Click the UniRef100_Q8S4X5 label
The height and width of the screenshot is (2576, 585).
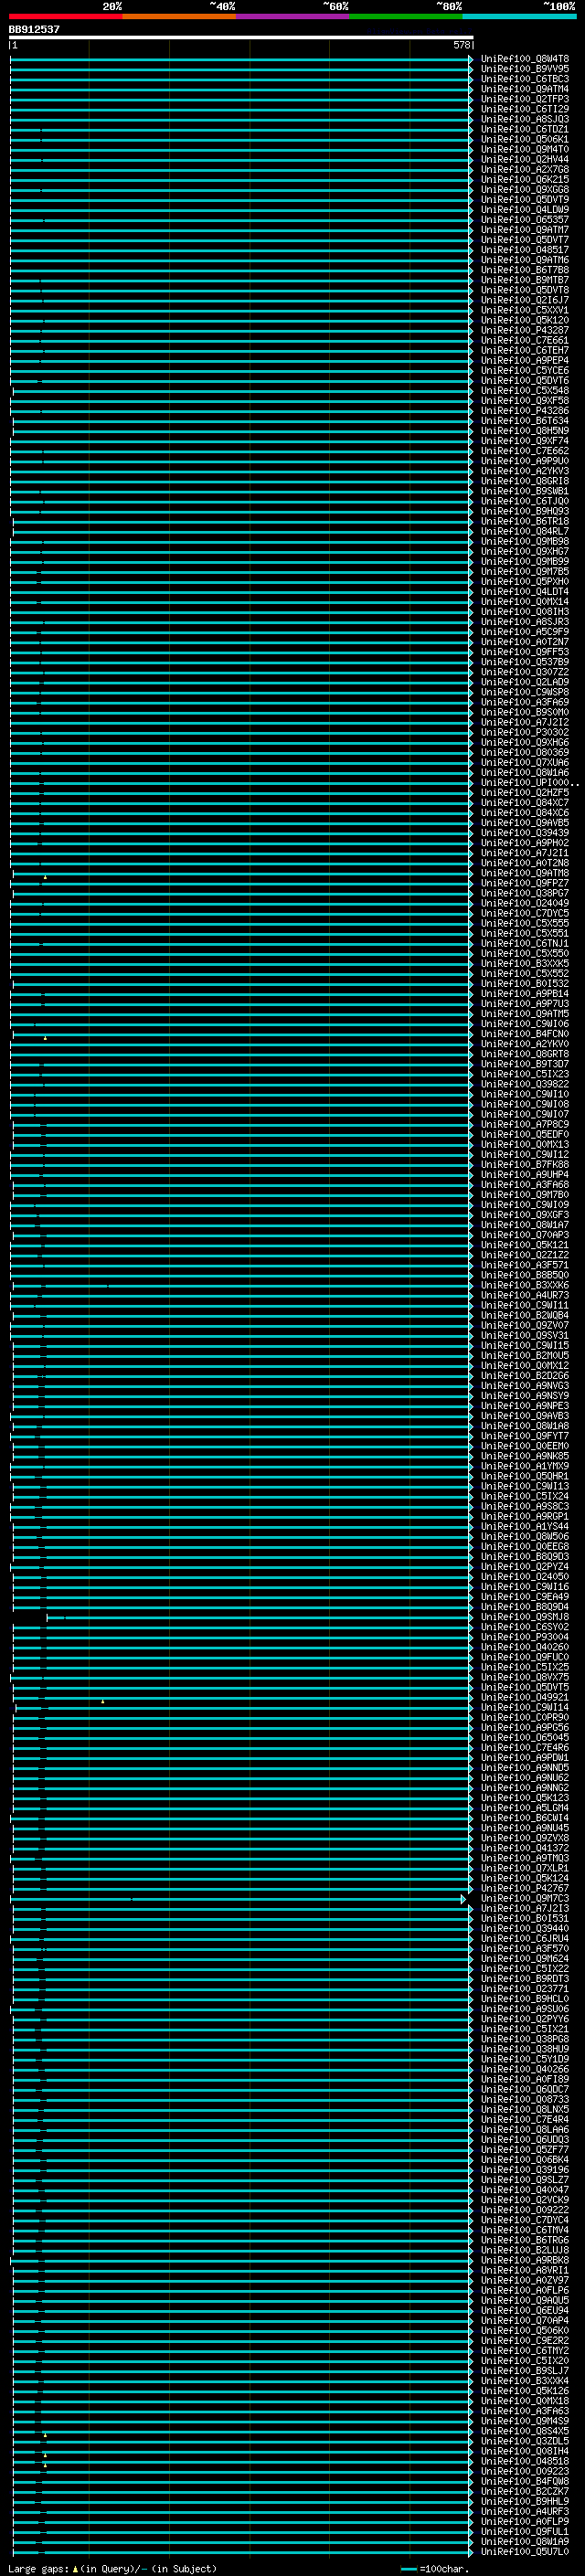pos(524,2431)
